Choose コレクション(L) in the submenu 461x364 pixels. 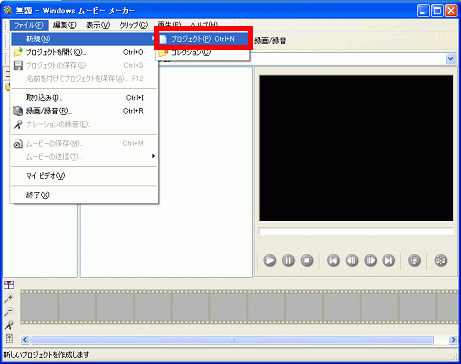(x=203, y=52)
